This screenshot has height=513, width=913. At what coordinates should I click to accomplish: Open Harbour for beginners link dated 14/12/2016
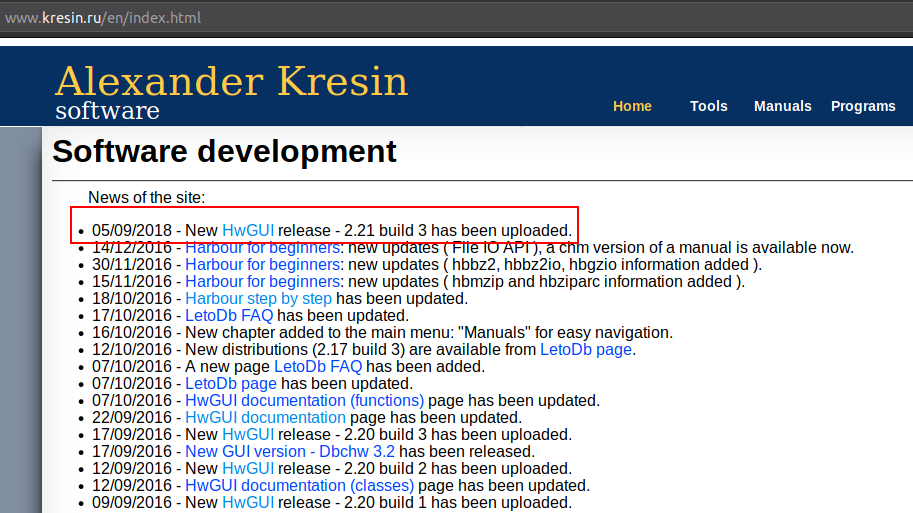coord(263,247)
